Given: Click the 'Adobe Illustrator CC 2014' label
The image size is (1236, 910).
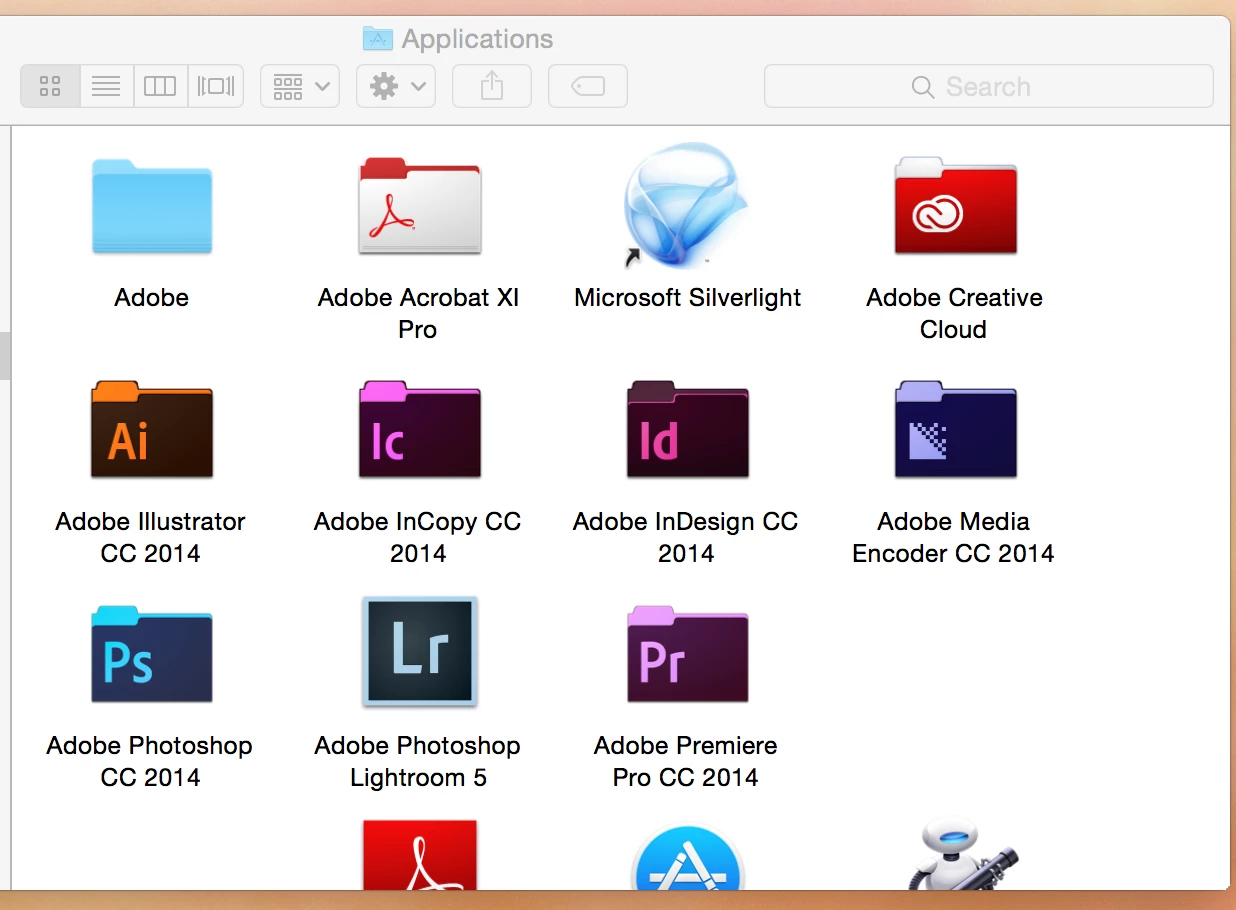Looking at the screenshot, I should 151,537.
